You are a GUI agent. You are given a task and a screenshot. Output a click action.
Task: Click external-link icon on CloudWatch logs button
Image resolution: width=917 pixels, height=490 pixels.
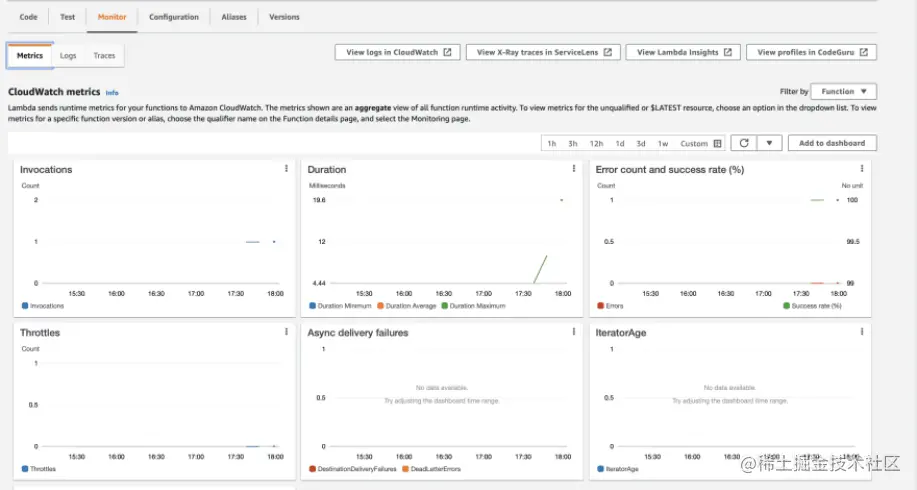447,52
